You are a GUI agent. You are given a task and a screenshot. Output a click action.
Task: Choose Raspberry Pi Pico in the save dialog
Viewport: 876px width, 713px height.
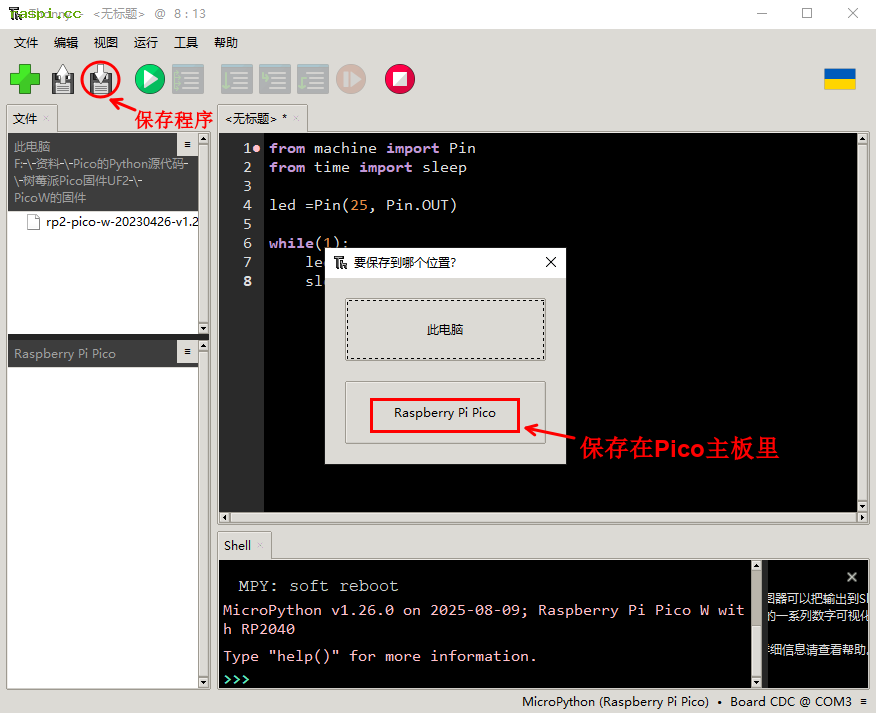444,412
